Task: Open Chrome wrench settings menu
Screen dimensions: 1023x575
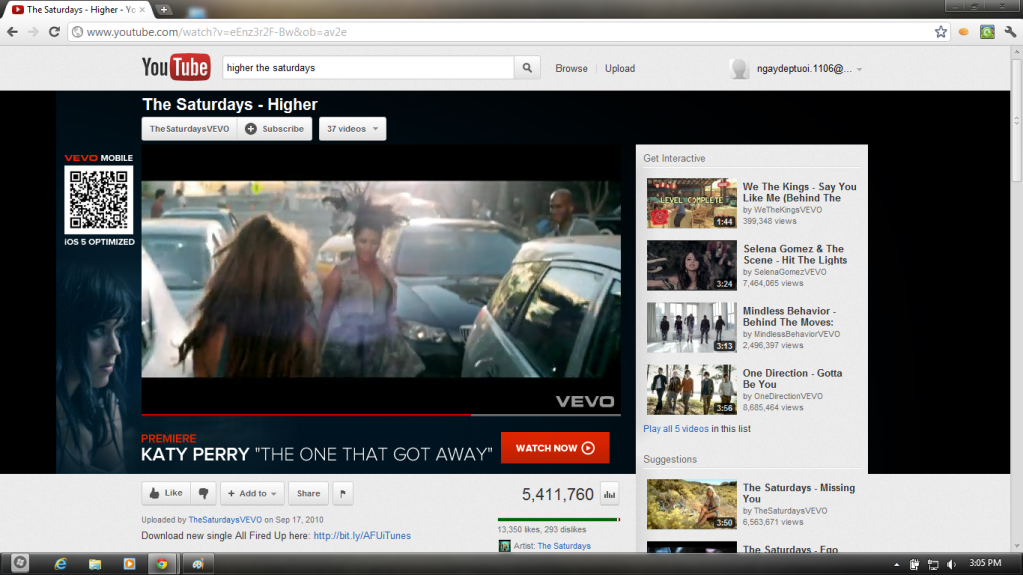Action: [1010, 31]
